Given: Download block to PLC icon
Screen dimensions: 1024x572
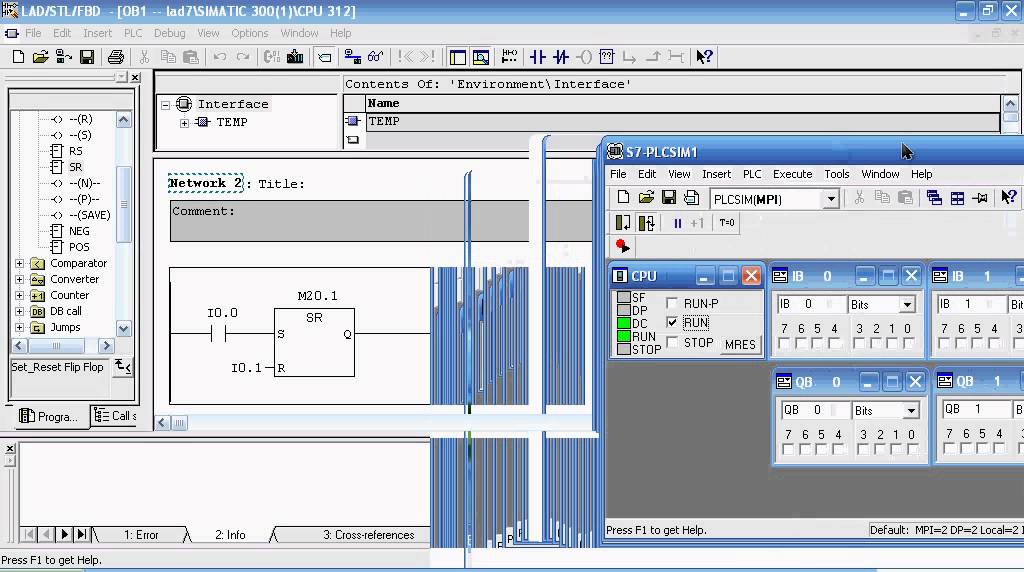Looking at the screenshot, I should pos(295,57).
